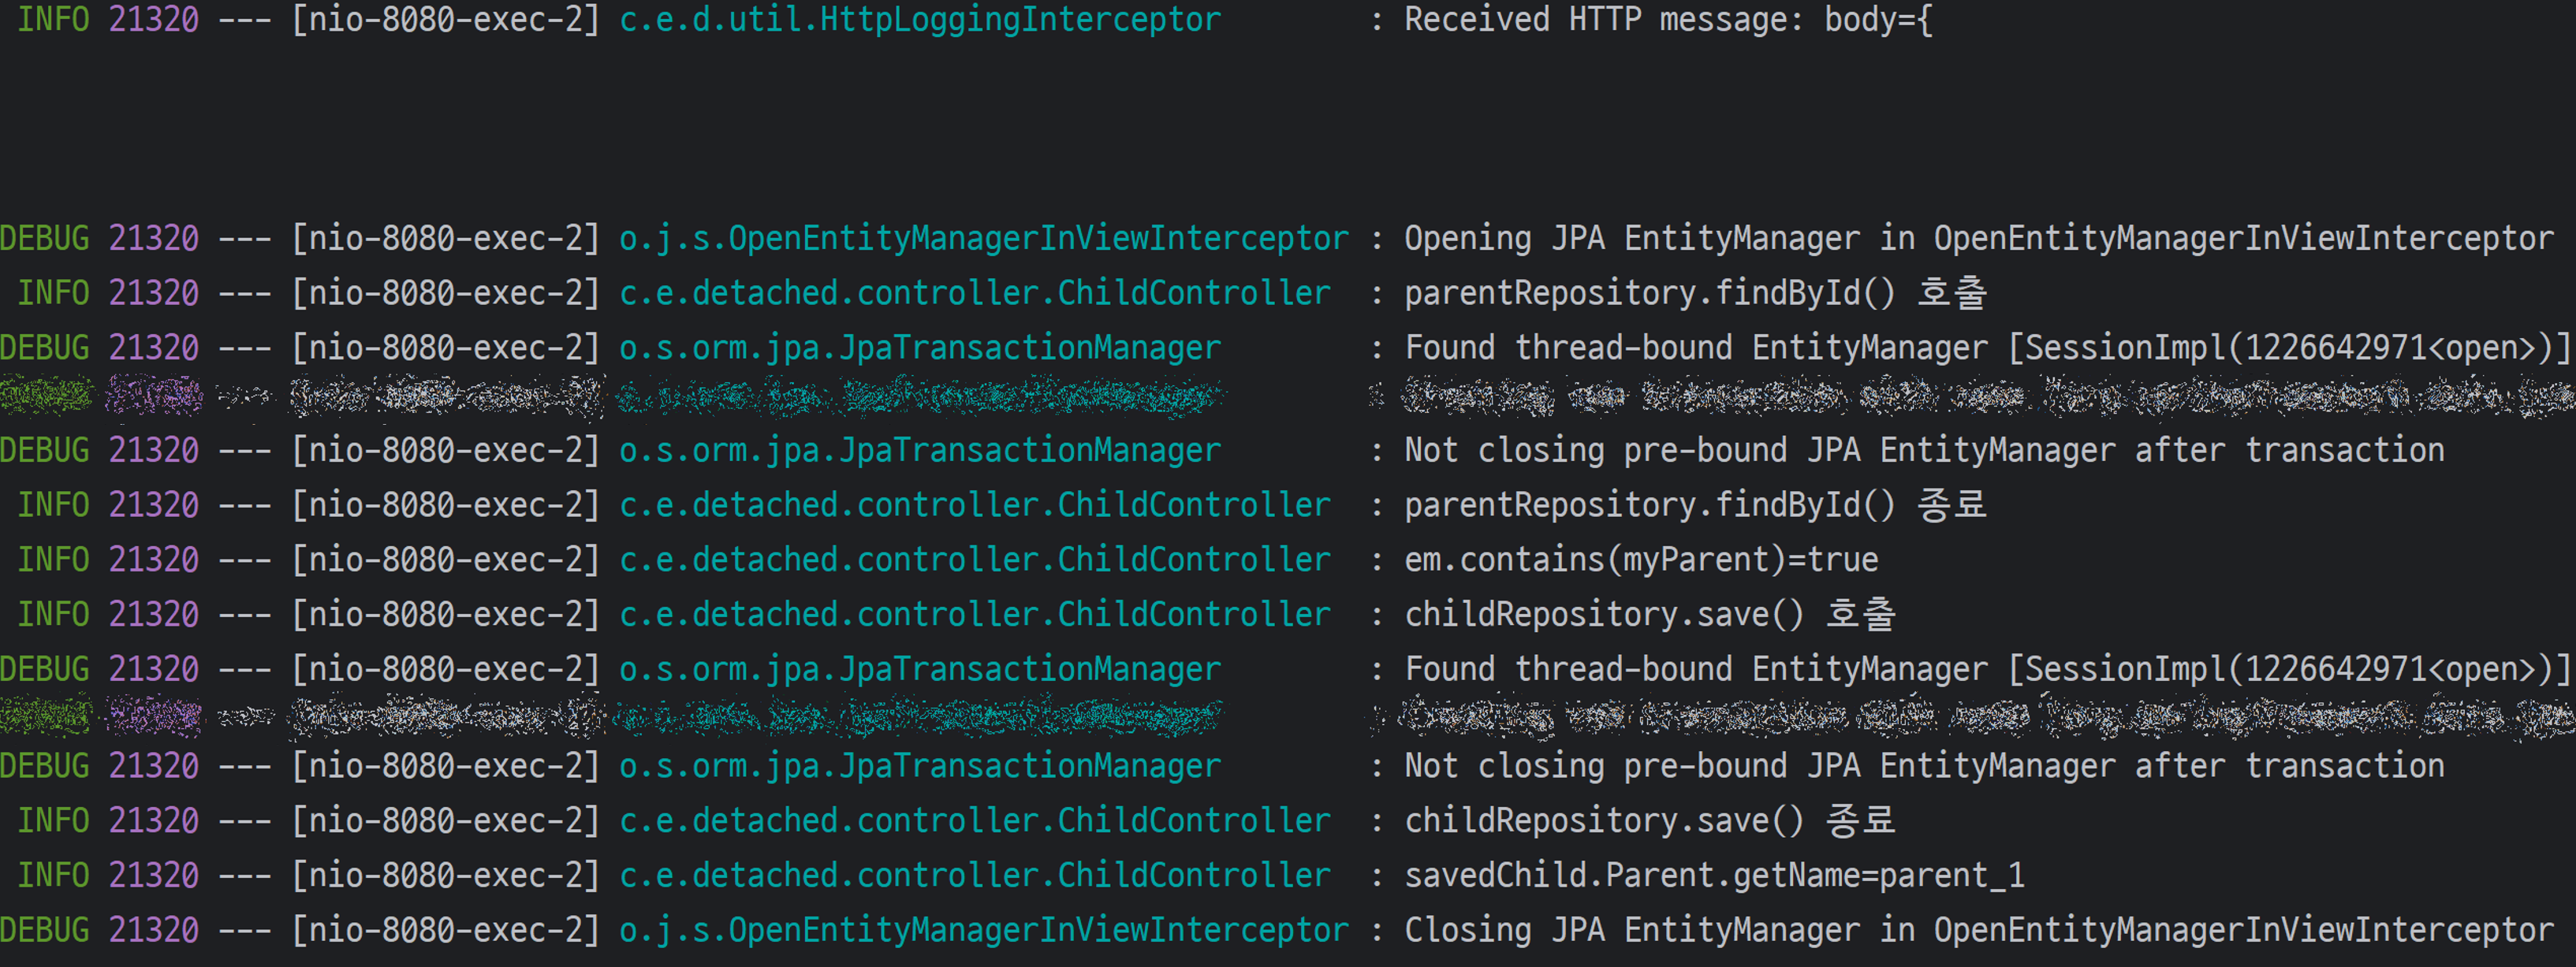Select the "parentRepository.findById() 호출" message
This screenshot has height=967, width=2576.
[x=1695, y=293]
